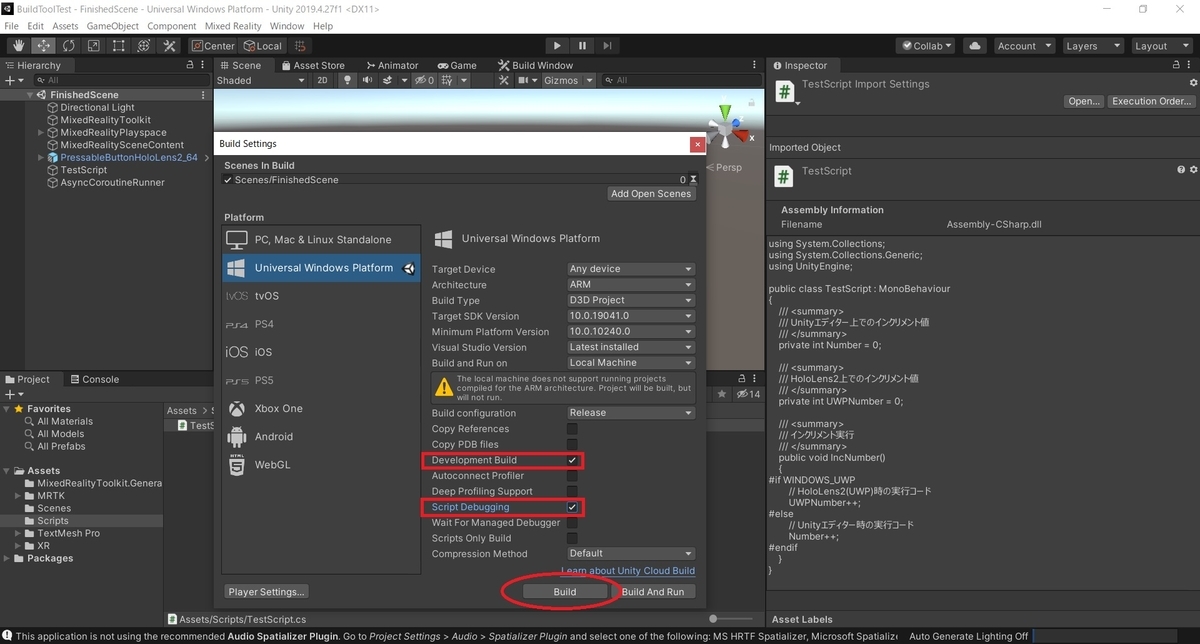Select Android platform in the list
Image resolution: width=1200 pixels, height=644 pixels.
click(273, 437)
